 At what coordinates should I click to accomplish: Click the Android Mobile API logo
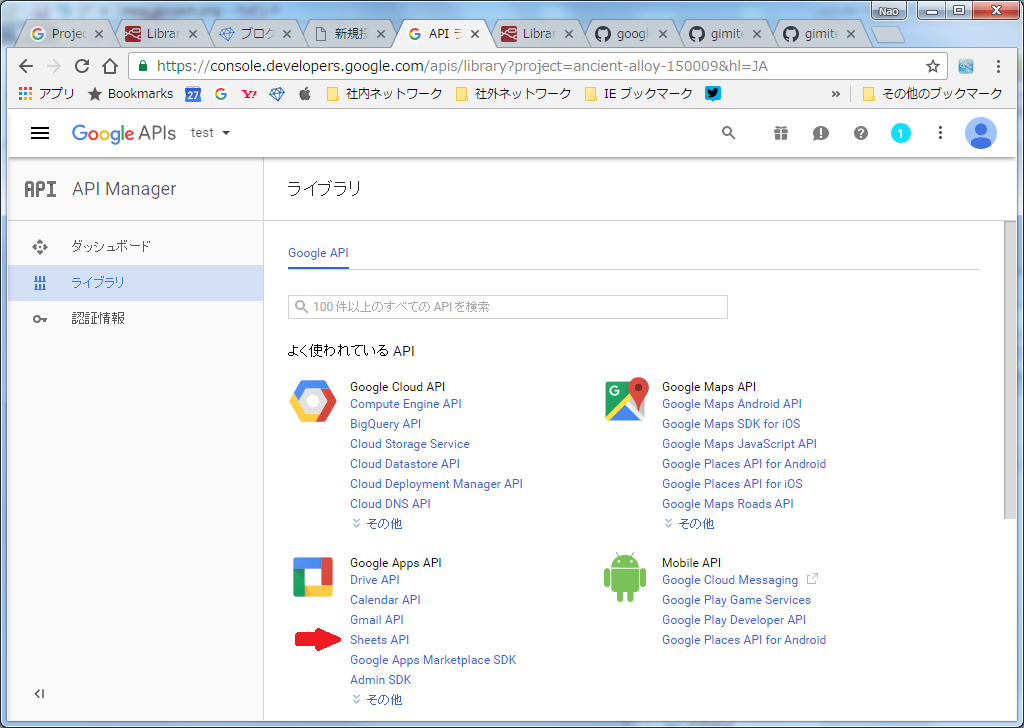625,577
